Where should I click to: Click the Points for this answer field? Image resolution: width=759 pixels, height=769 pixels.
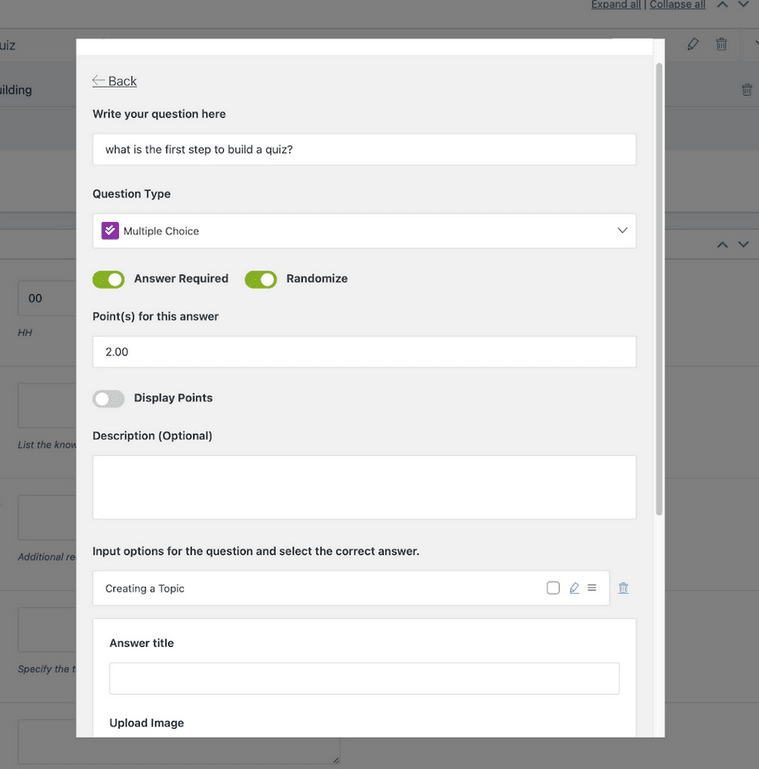(364, 352)
